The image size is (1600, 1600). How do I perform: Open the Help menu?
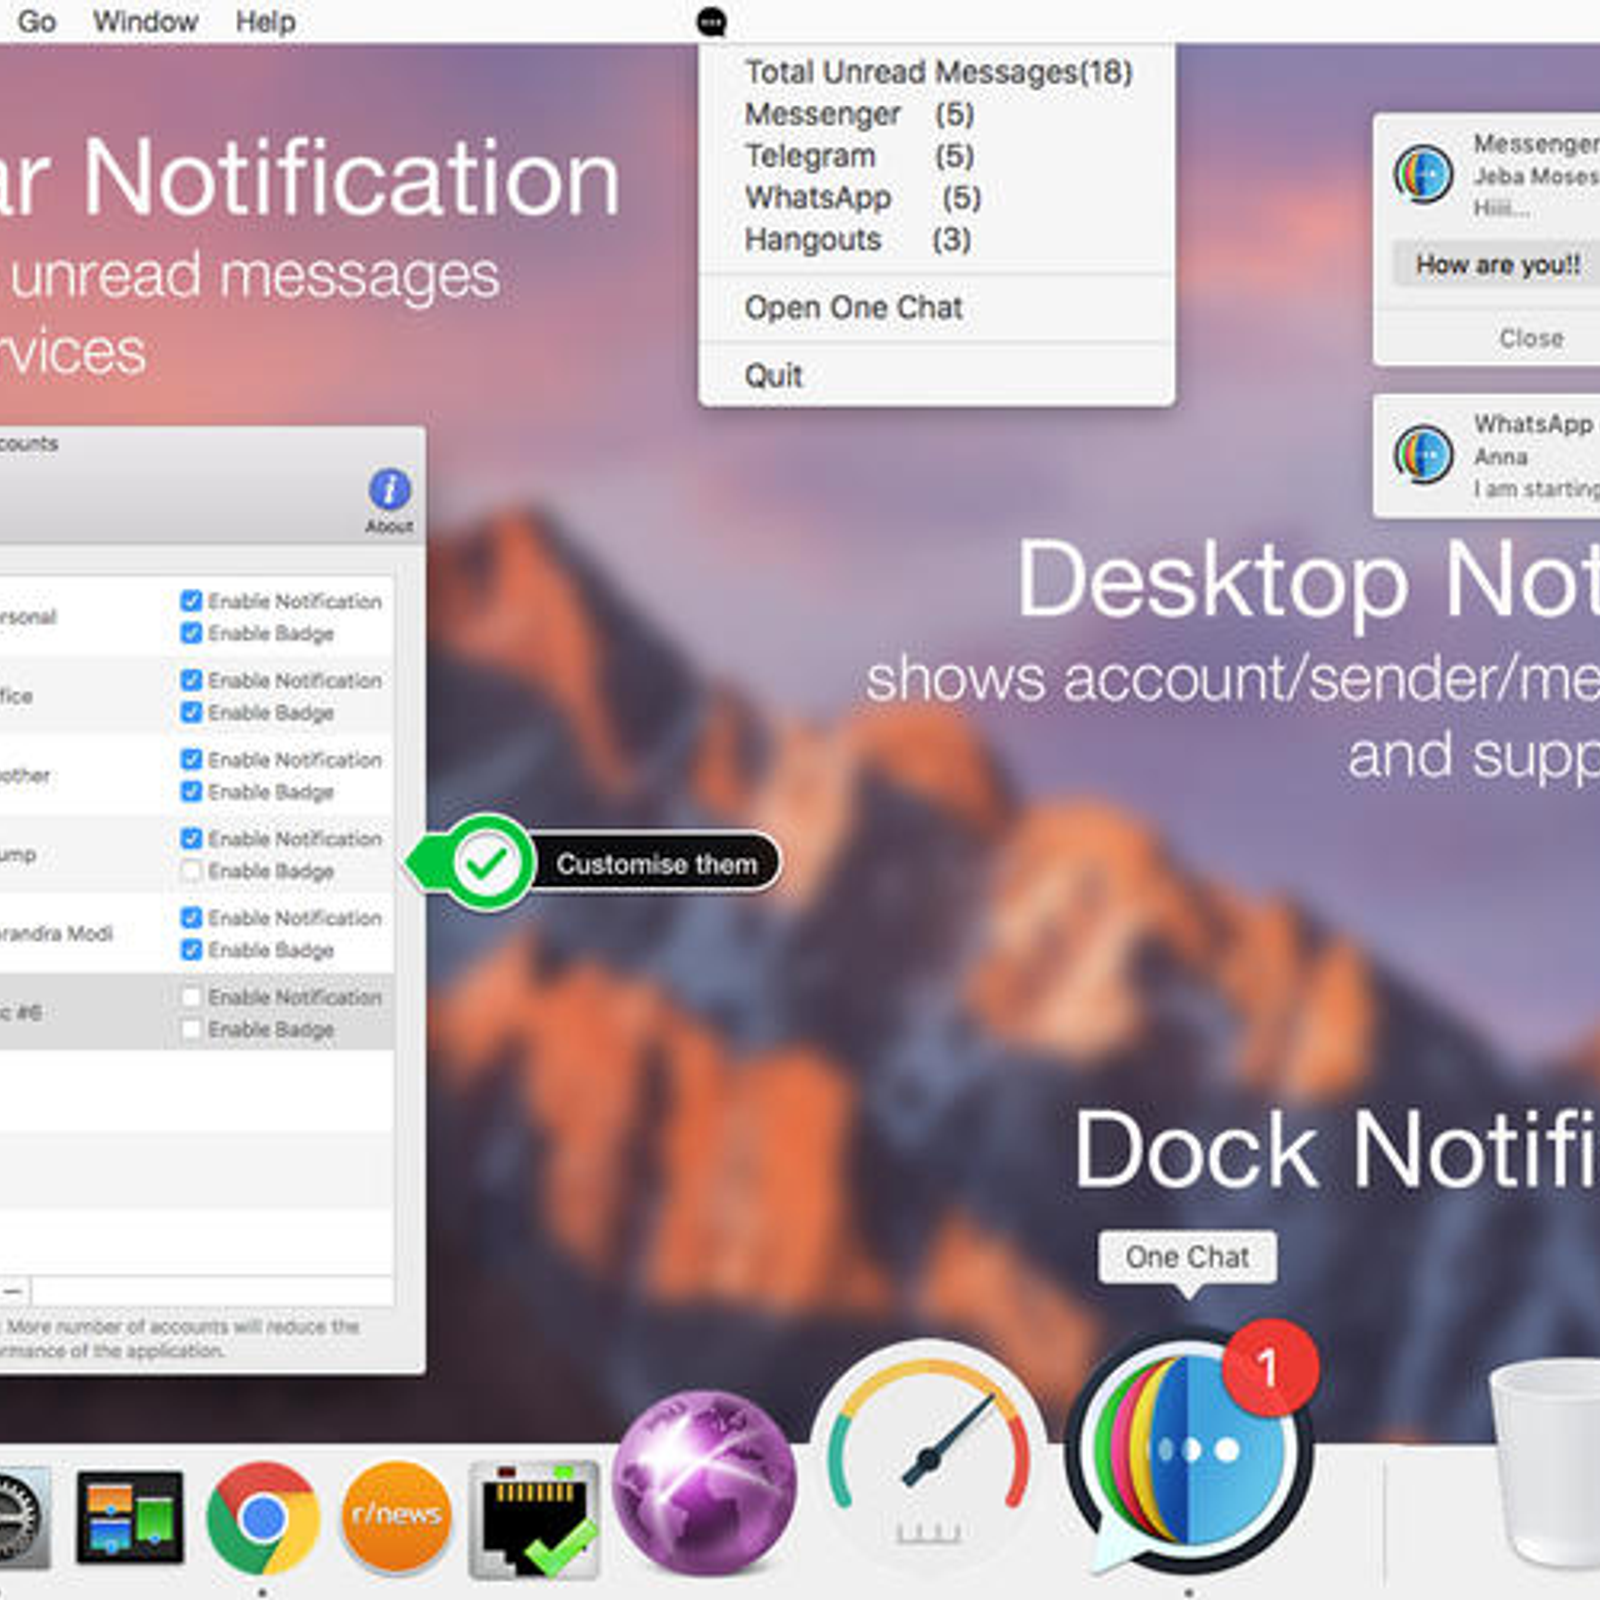click(265, 21)
